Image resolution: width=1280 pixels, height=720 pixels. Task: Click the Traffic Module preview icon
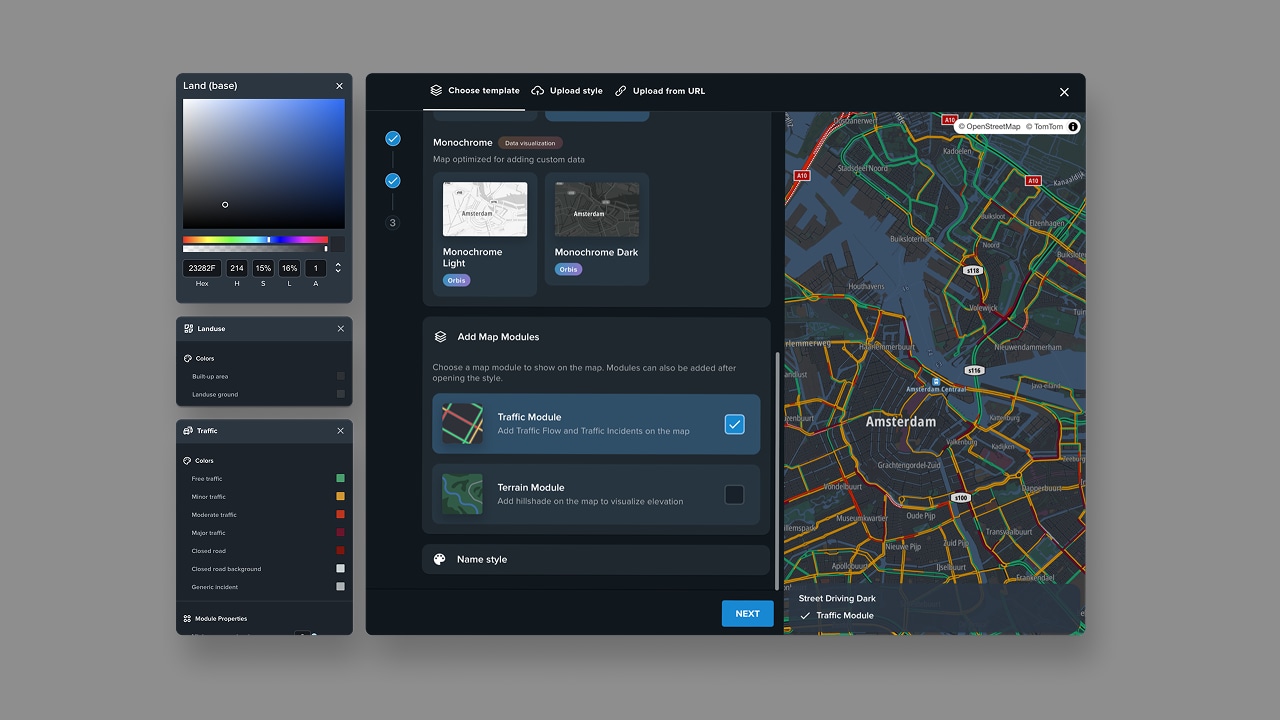point(462,423)
